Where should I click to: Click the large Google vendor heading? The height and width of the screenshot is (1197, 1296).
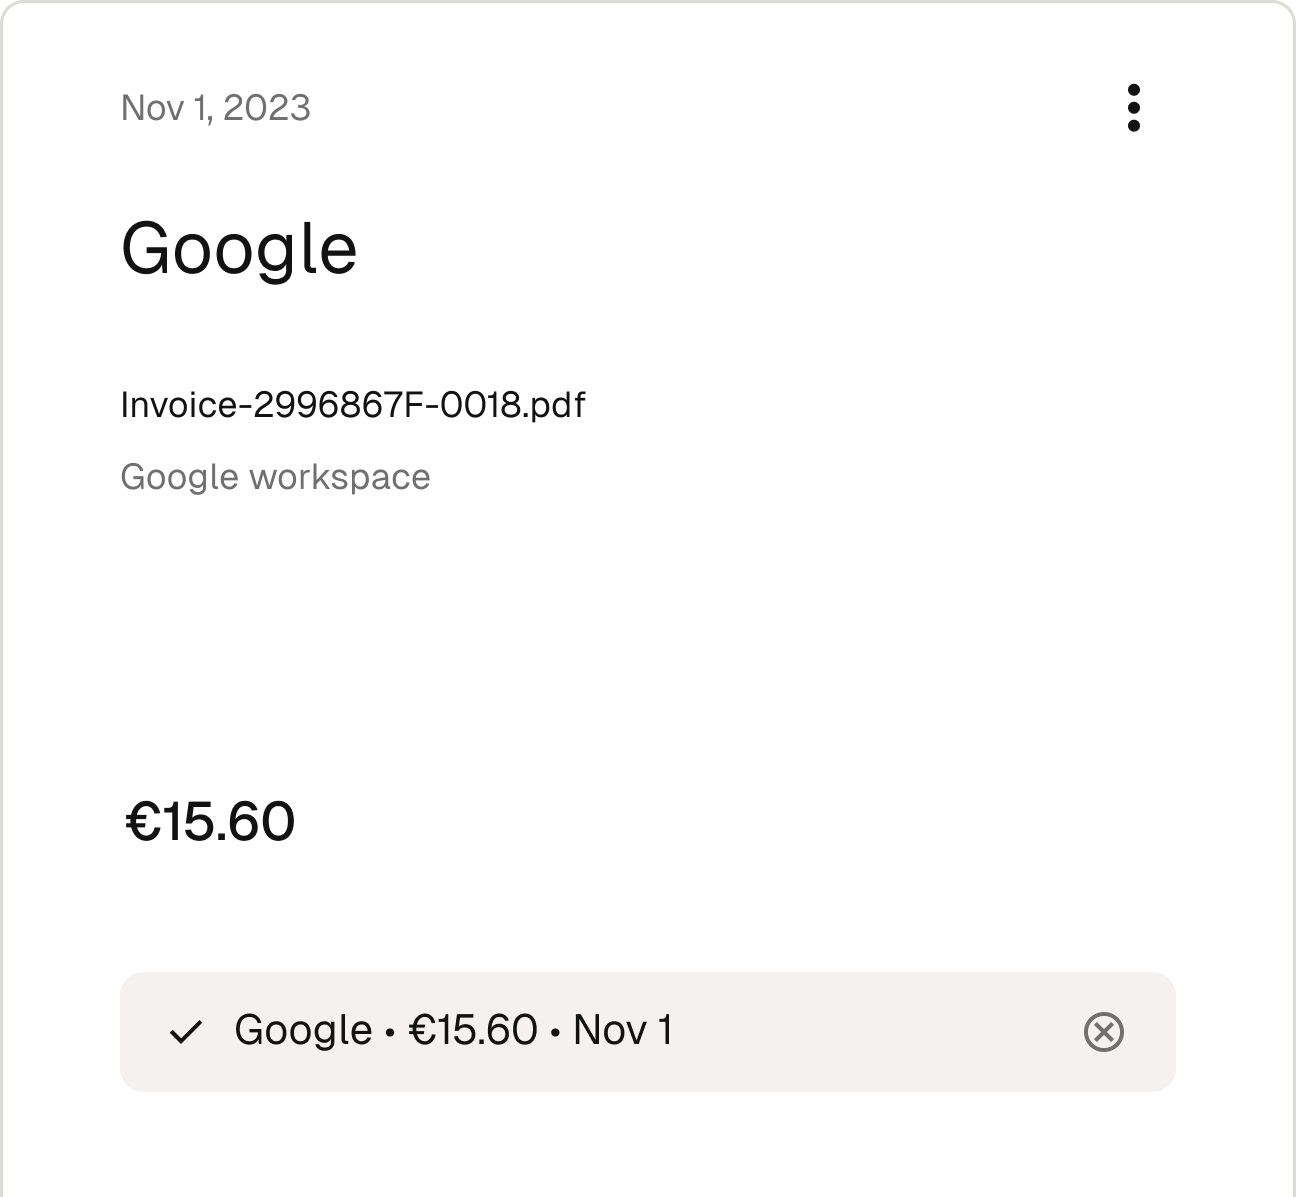pyautogui.click(x=239, y=248)
